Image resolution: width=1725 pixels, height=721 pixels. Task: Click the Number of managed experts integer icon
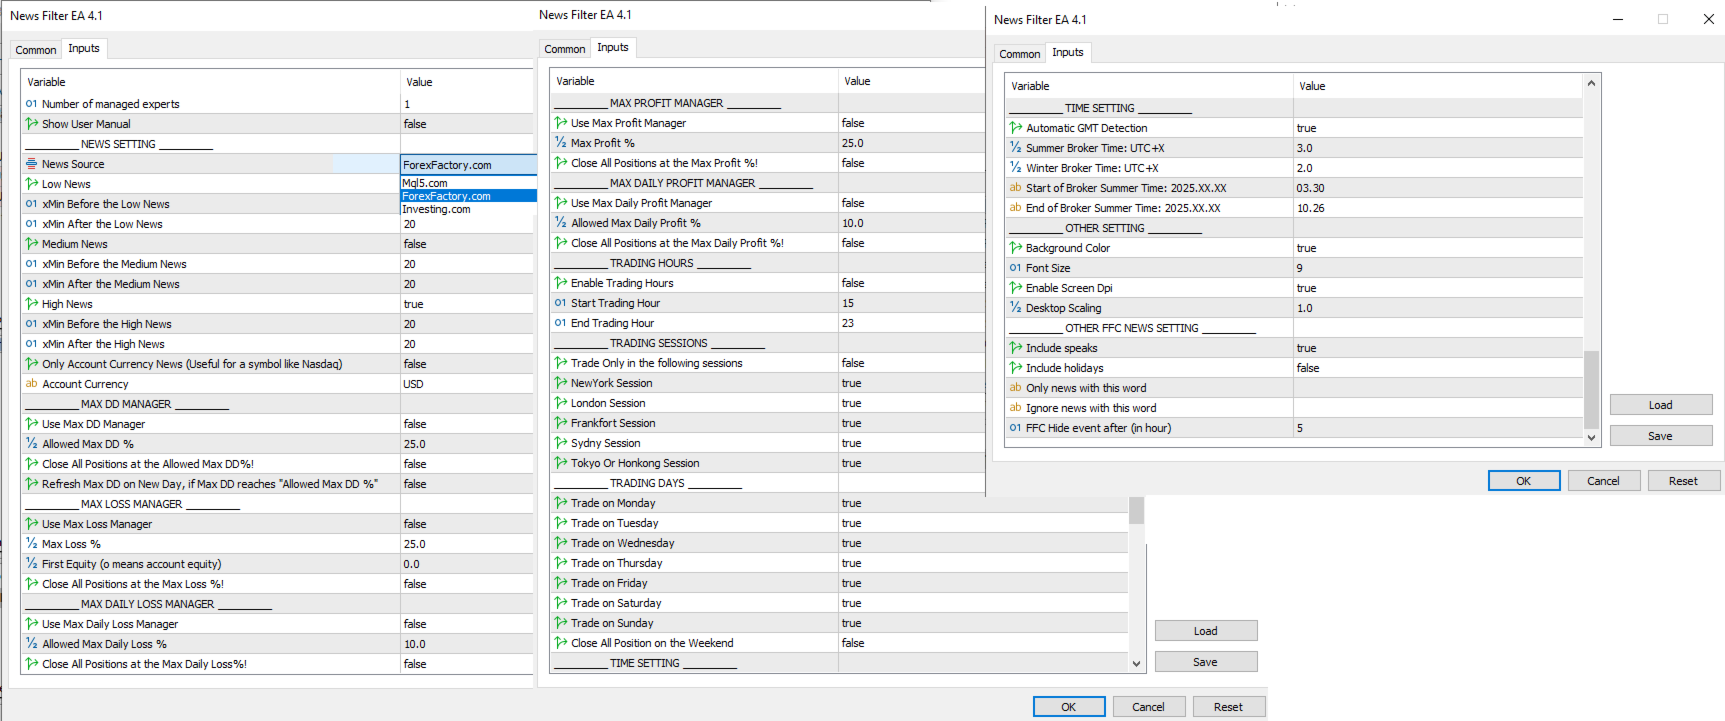pos(32,104)
